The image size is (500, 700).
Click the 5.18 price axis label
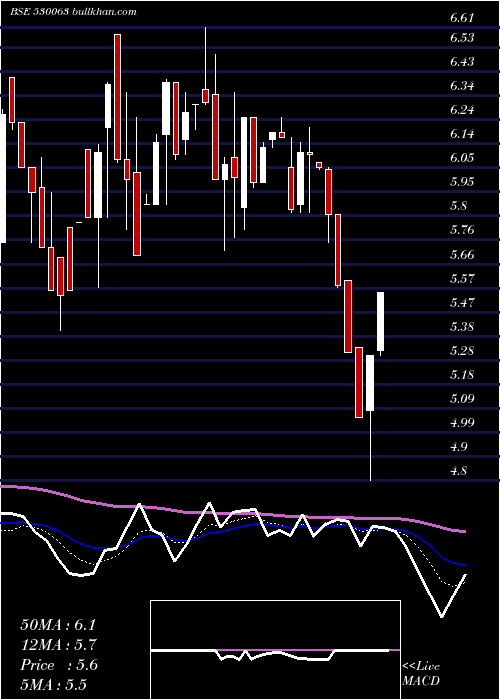(x=461, y=375)
